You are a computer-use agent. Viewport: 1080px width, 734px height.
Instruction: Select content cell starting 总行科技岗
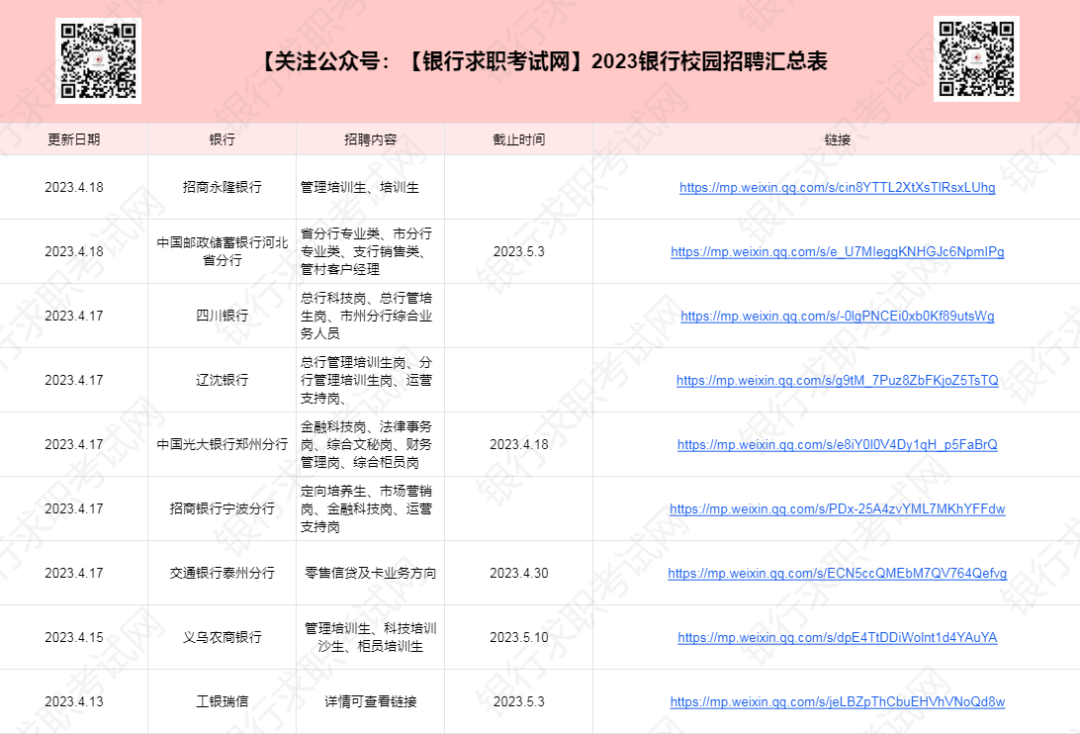tap(370, 315)
